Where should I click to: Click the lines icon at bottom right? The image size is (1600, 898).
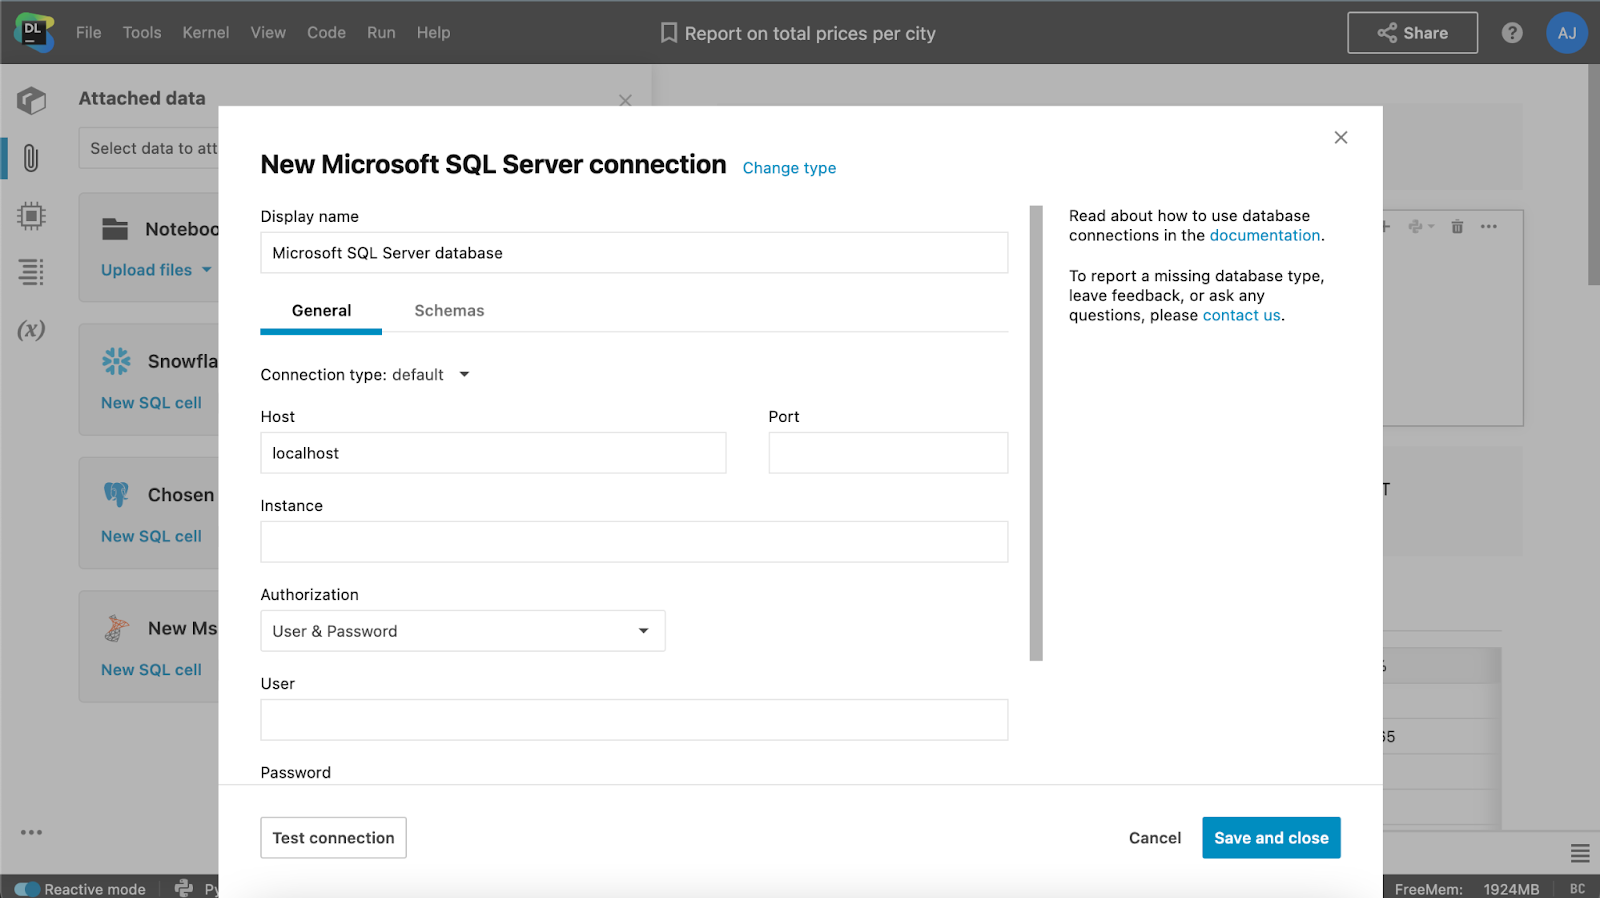tap(1580, 853)
